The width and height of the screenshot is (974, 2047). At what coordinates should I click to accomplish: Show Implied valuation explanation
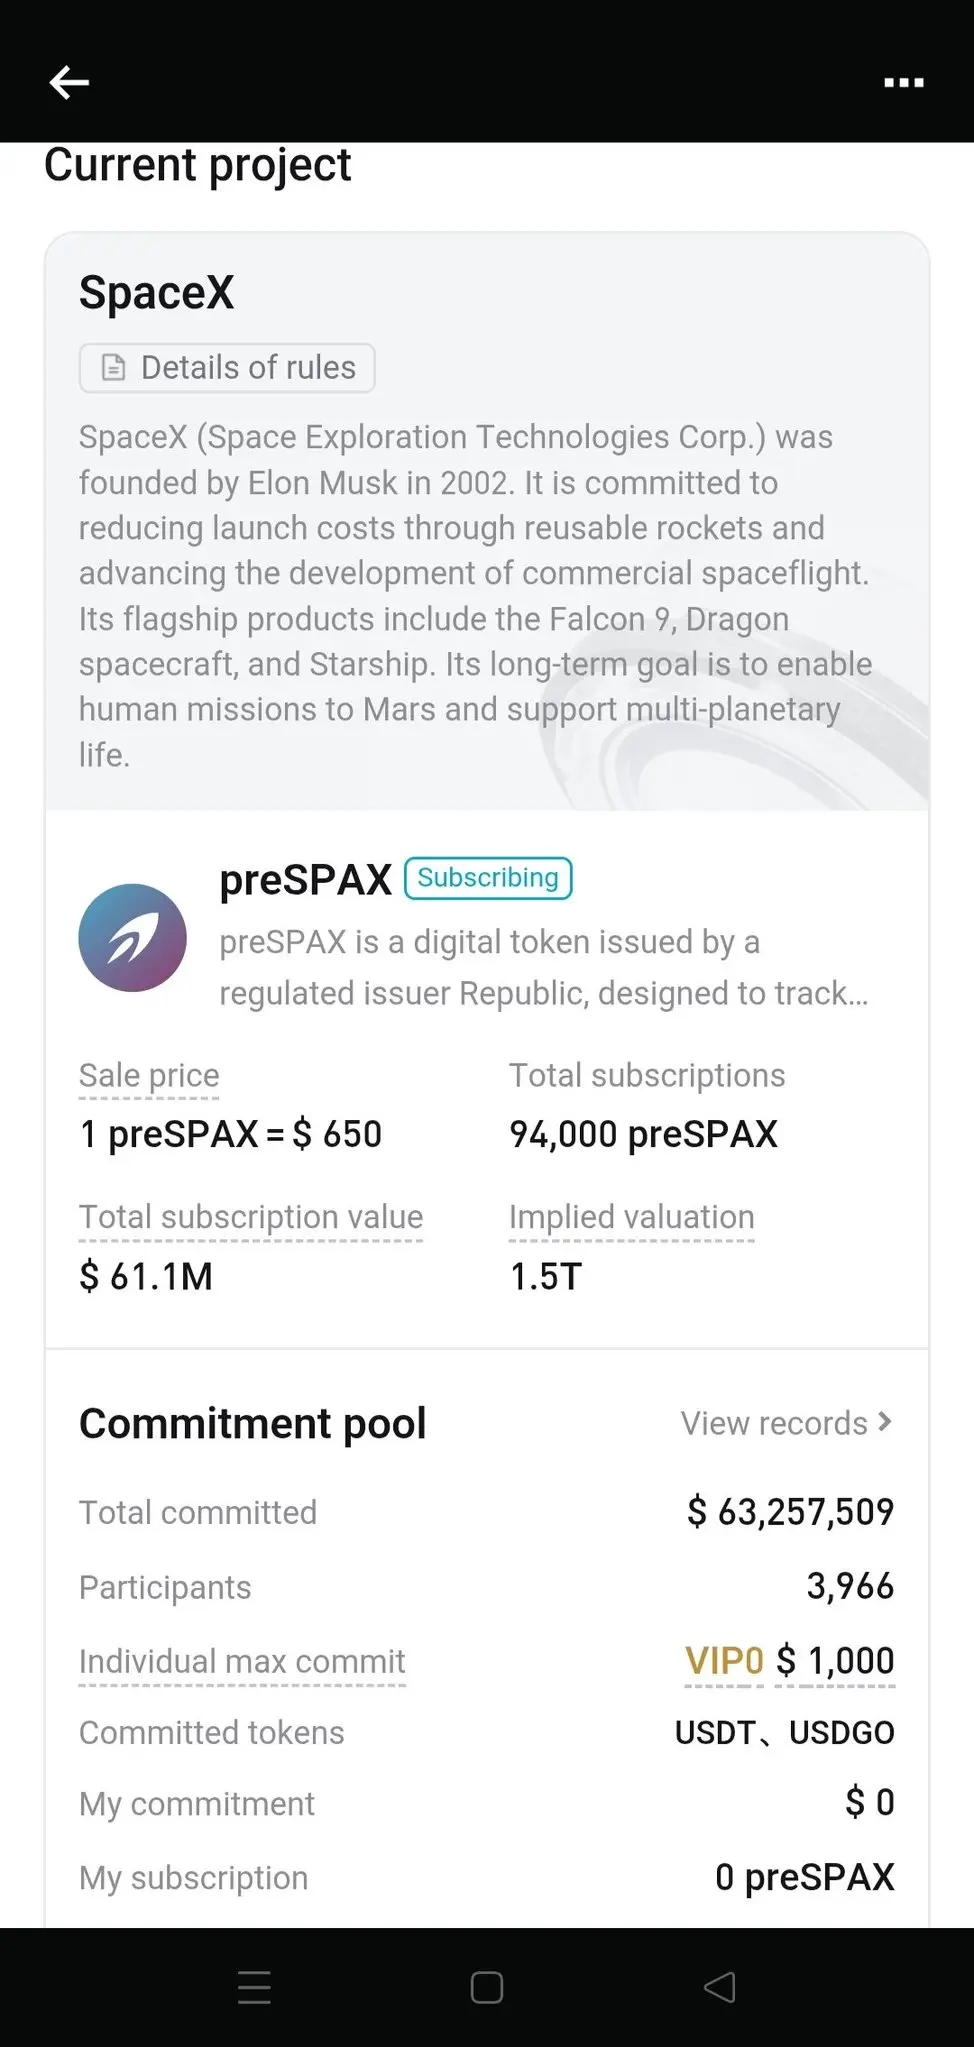[631, 1218]
